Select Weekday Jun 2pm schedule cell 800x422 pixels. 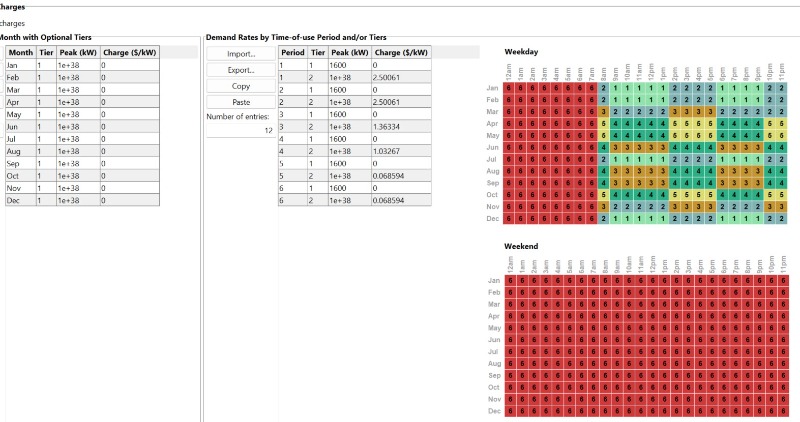[675, 148]
